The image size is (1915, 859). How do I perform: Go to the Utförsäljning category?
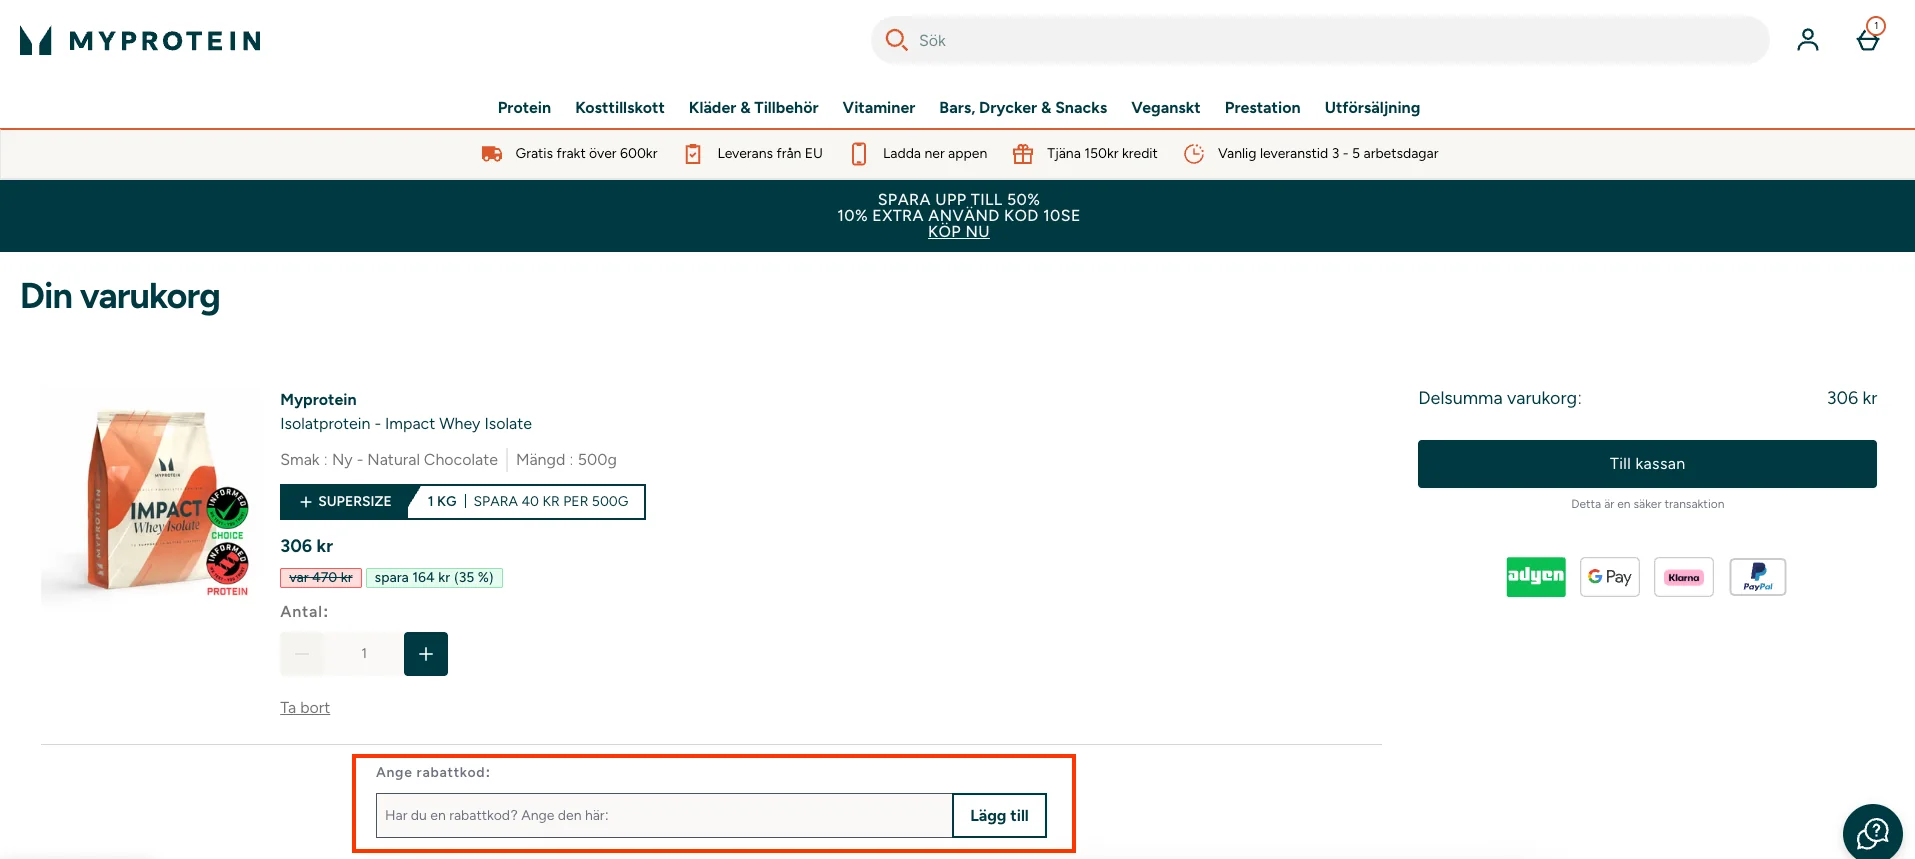click(x=1372, y=108)
